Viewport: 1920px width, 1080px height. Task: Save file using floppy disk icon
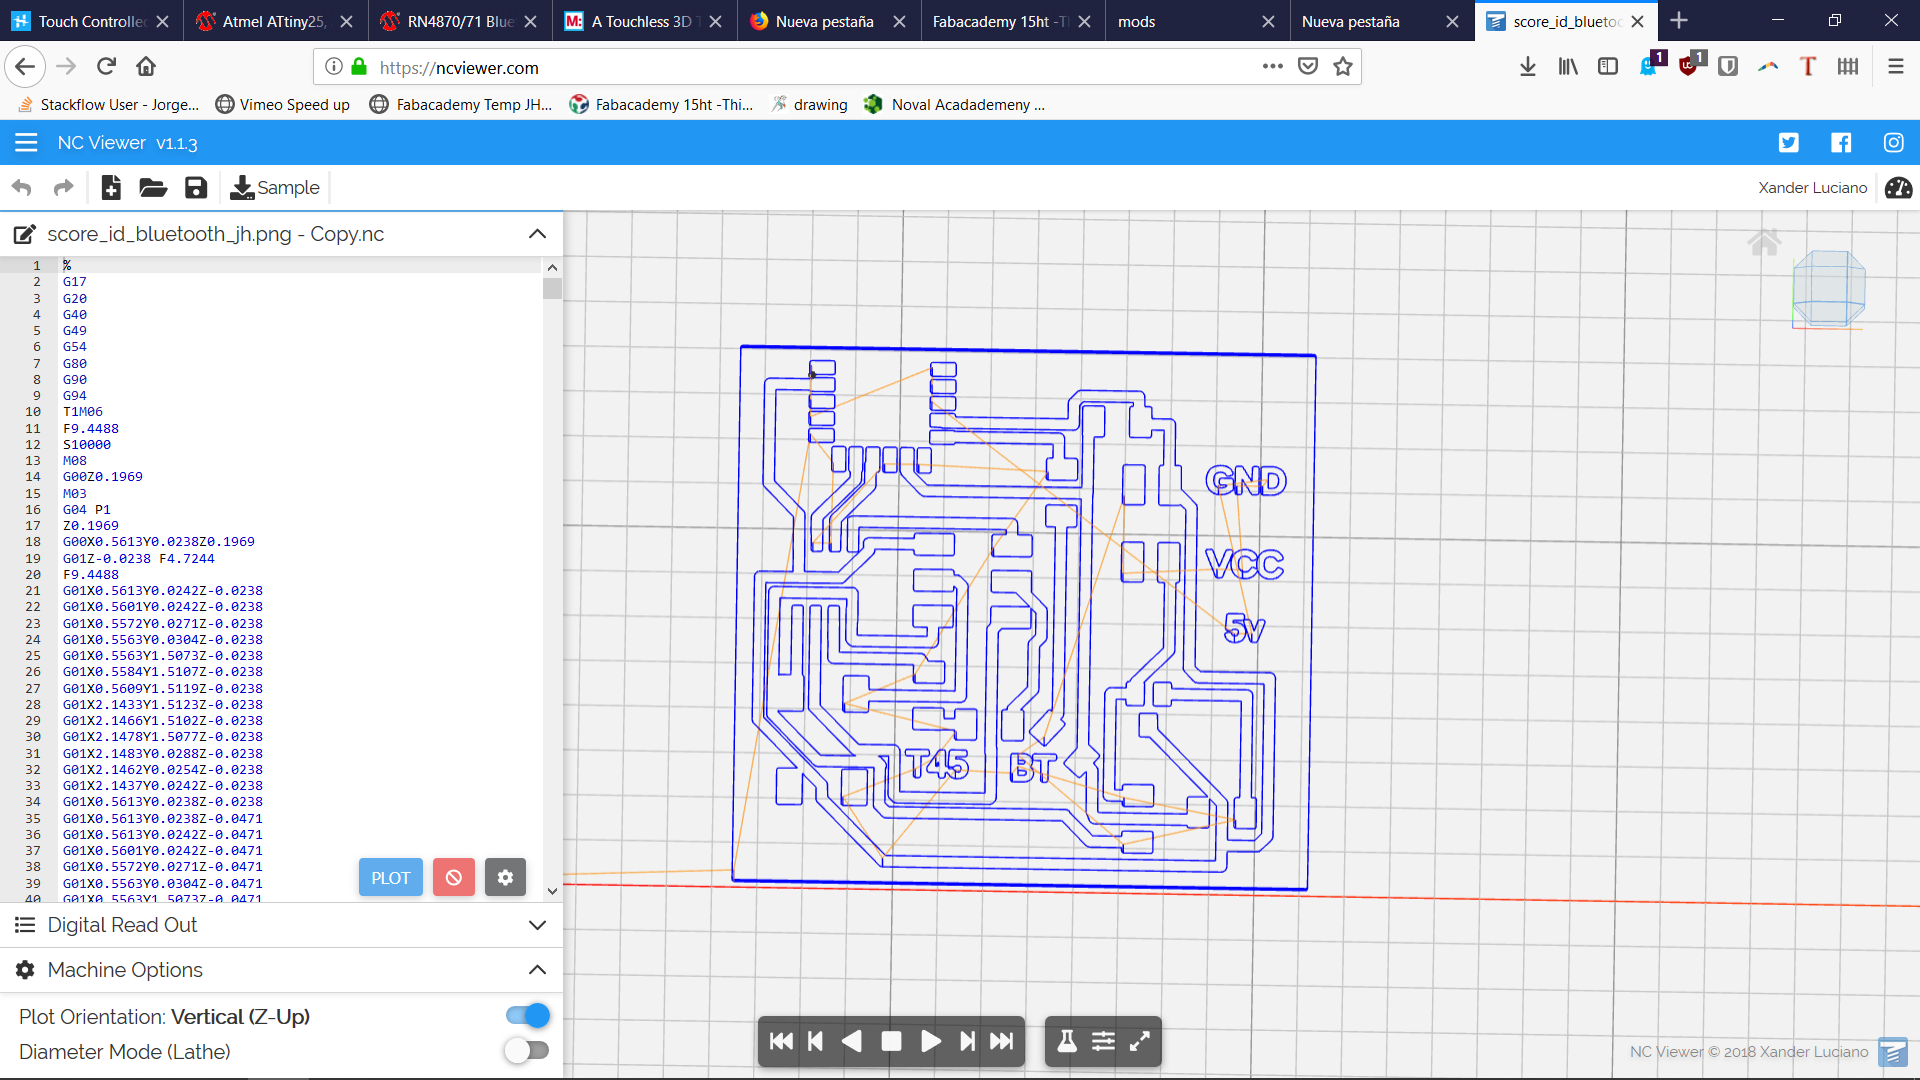click(196, 187)
